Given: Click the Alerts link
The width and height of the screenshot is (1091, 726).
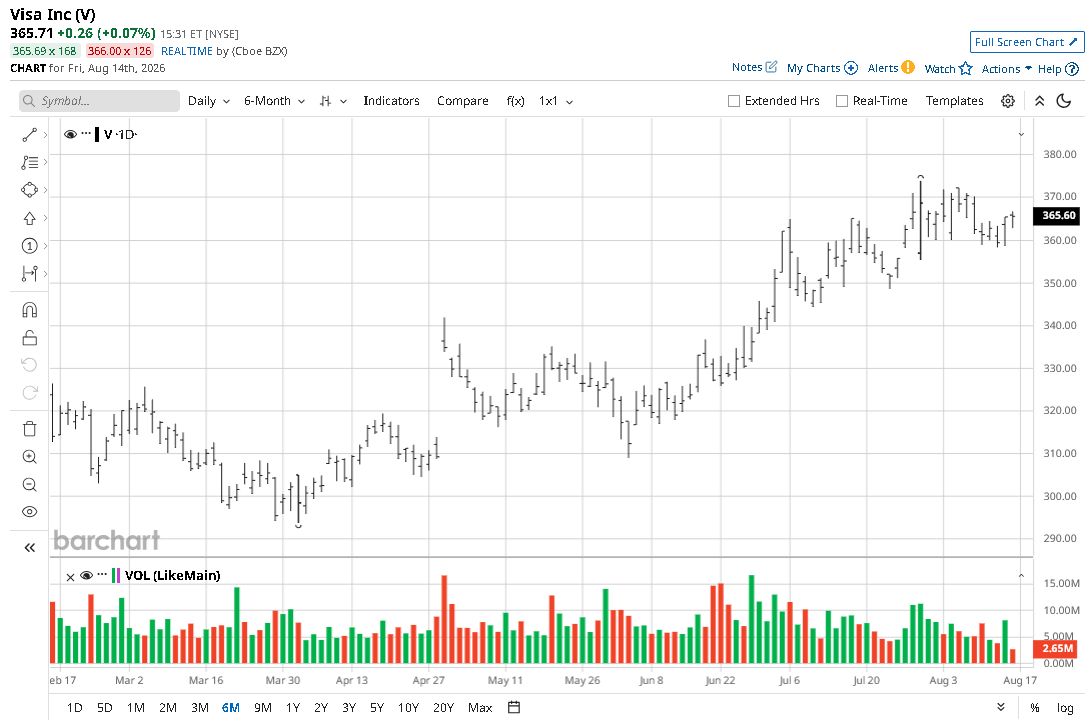Looking at the screenshot, I should (883, 68).
